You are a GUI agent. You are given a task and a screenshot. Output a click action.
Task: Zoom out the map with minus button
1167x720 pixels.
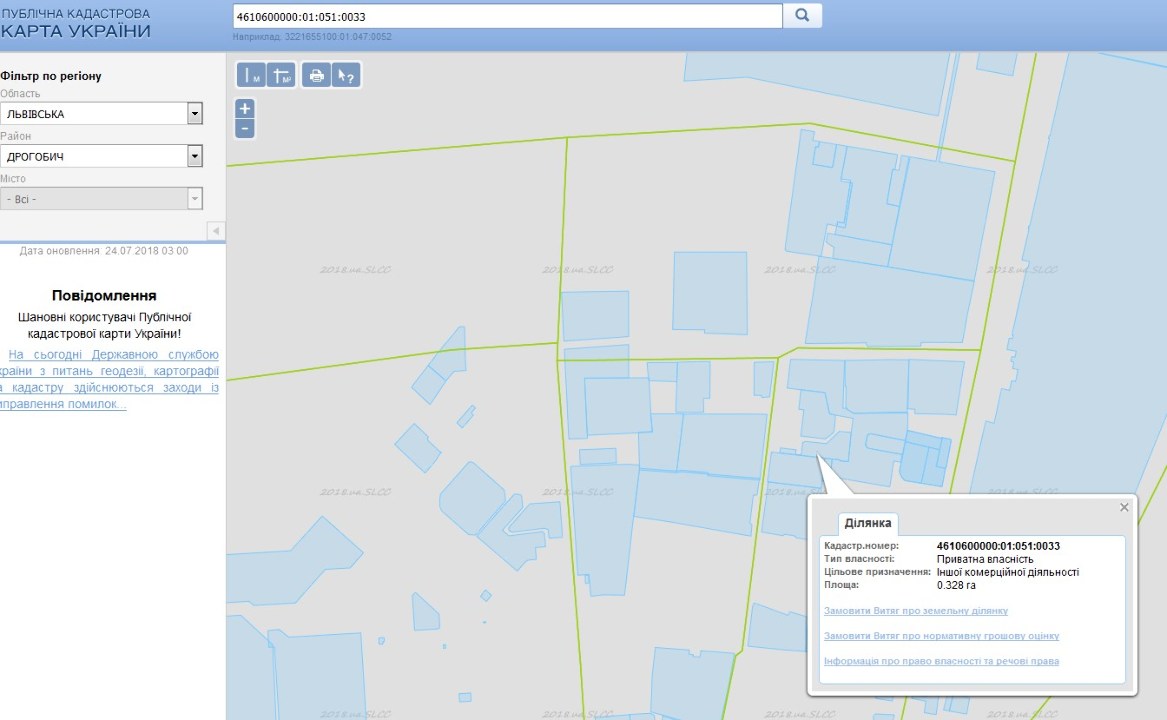click(x=245, y=129)
